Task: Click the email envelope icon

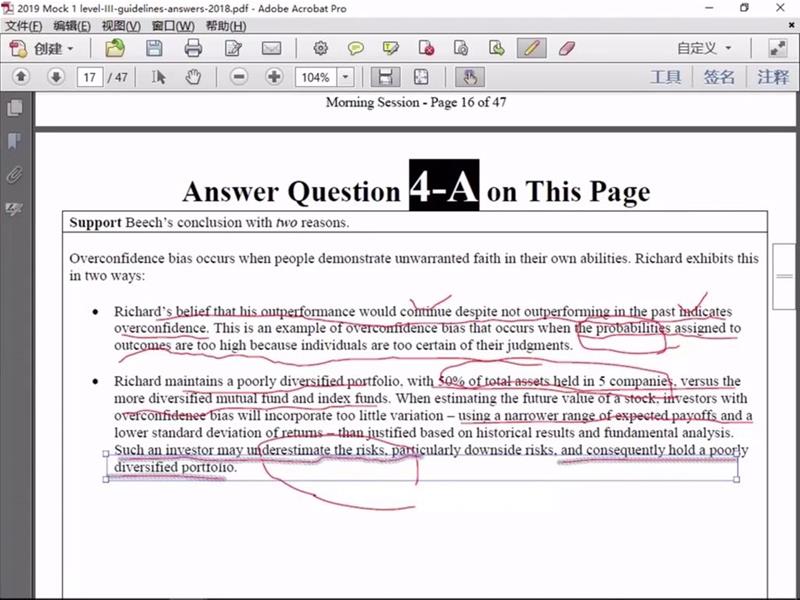Action: [x=271, y=48]
